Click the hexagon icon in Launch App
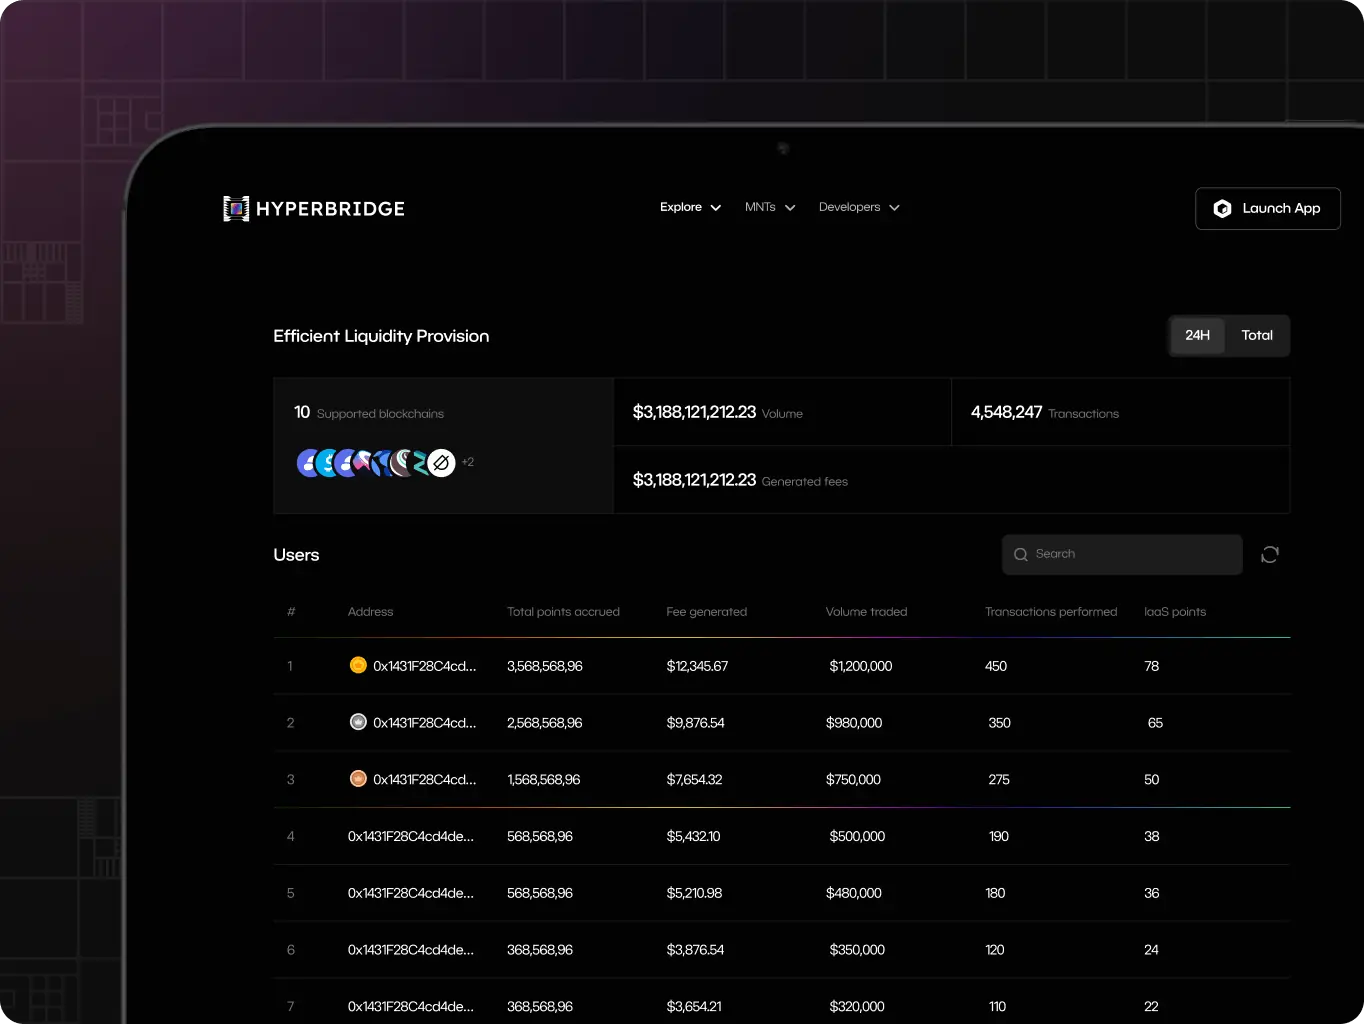The width and height of the screenshot is (1364, 1024). click(1222, 208)
